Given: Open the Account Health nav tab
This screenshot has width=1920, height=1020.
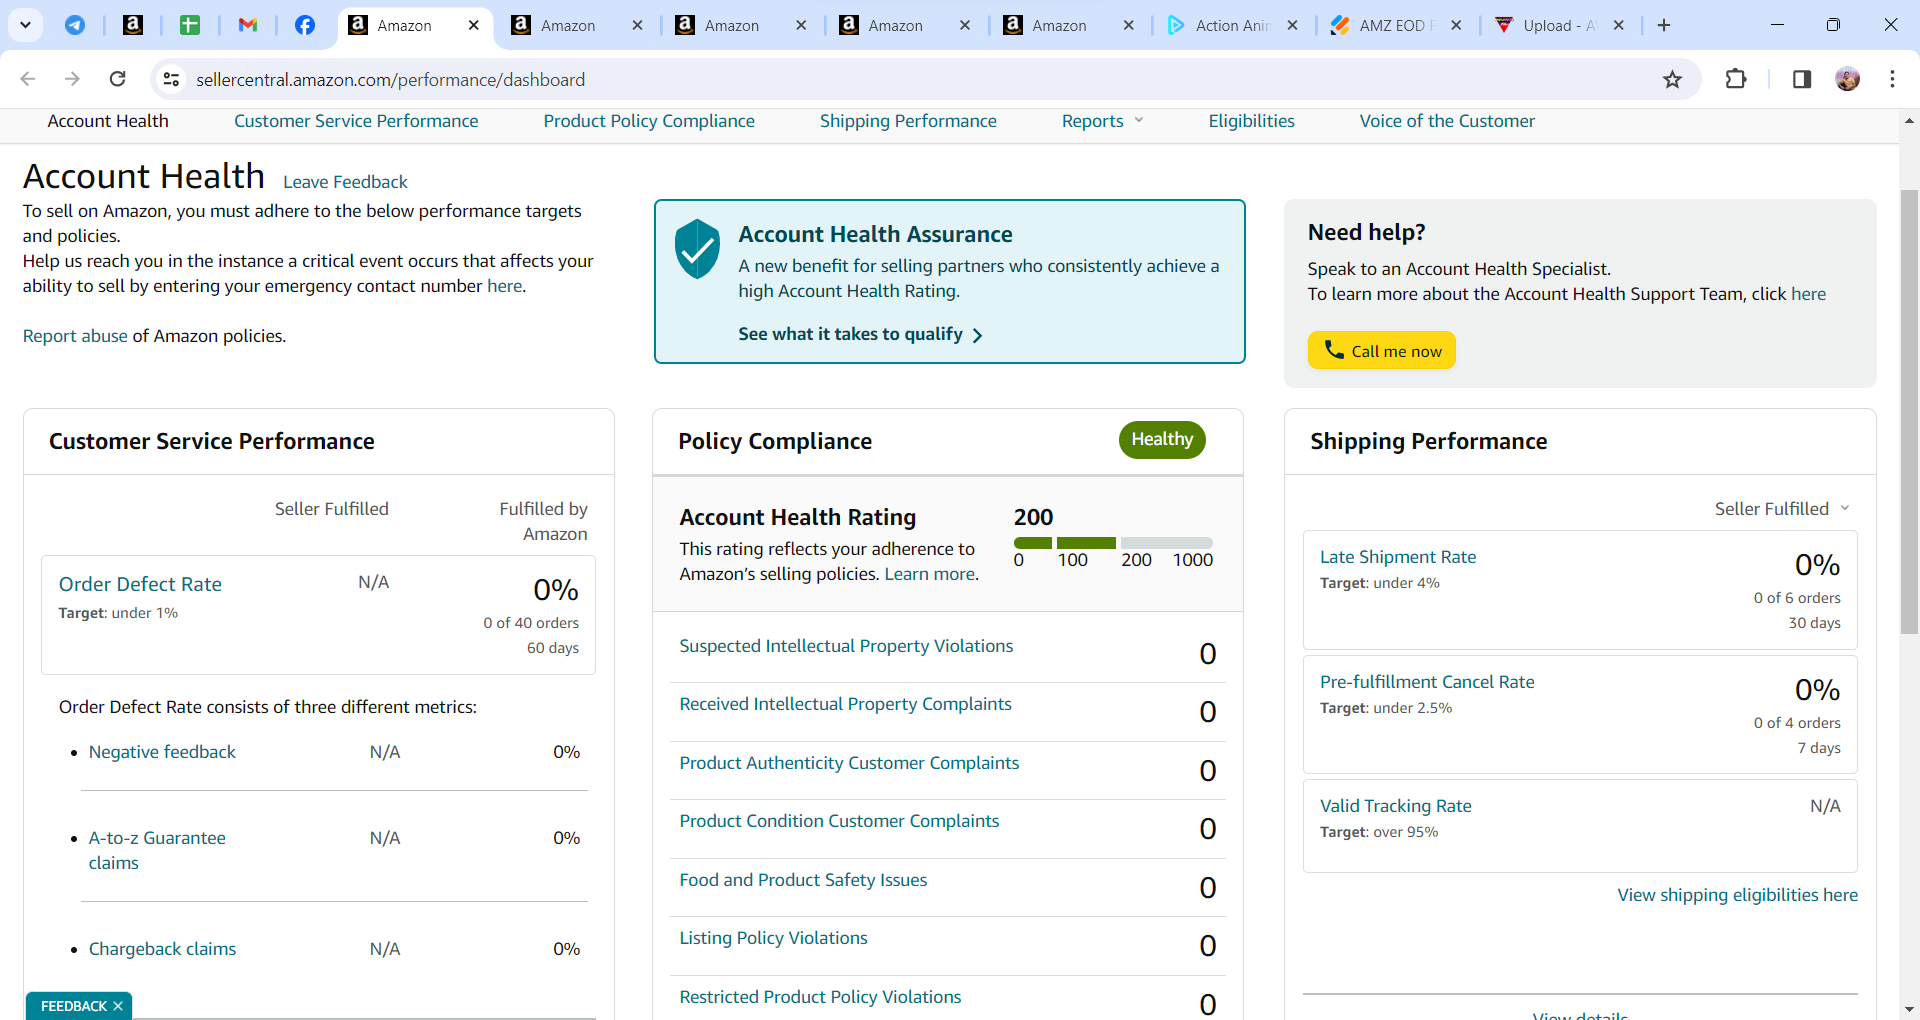Looking at the screenshot, I should 108,121.
